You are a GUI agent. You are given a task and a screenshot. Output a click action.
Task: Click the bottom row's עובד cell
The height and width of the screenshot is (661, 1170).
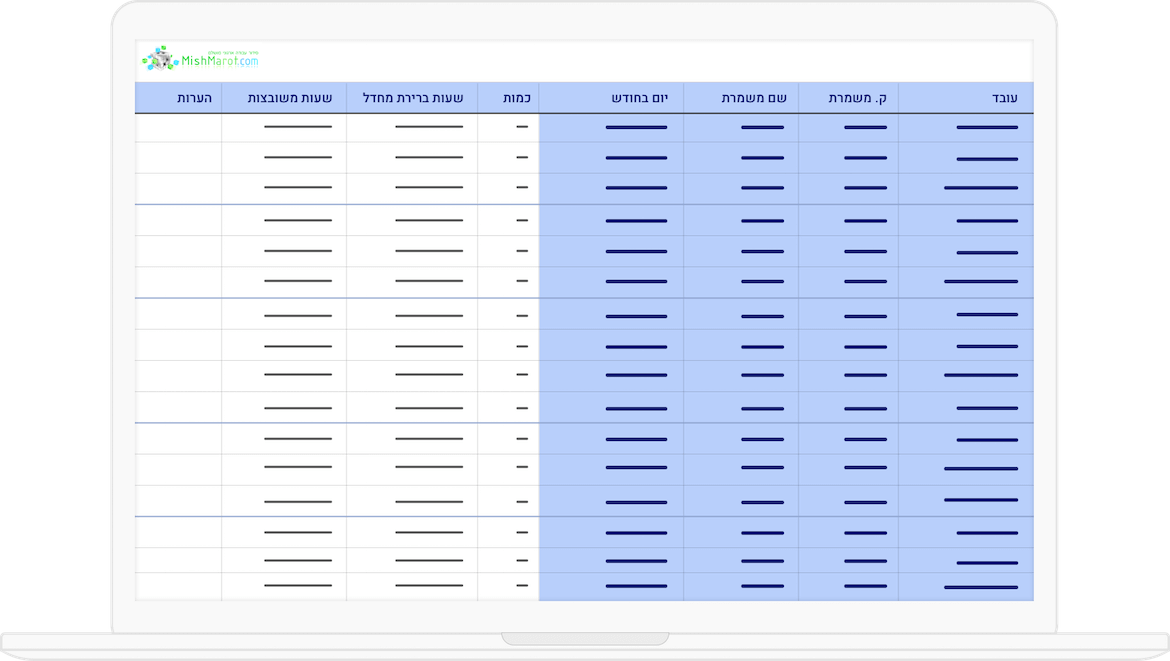click(x=966, y=587)
